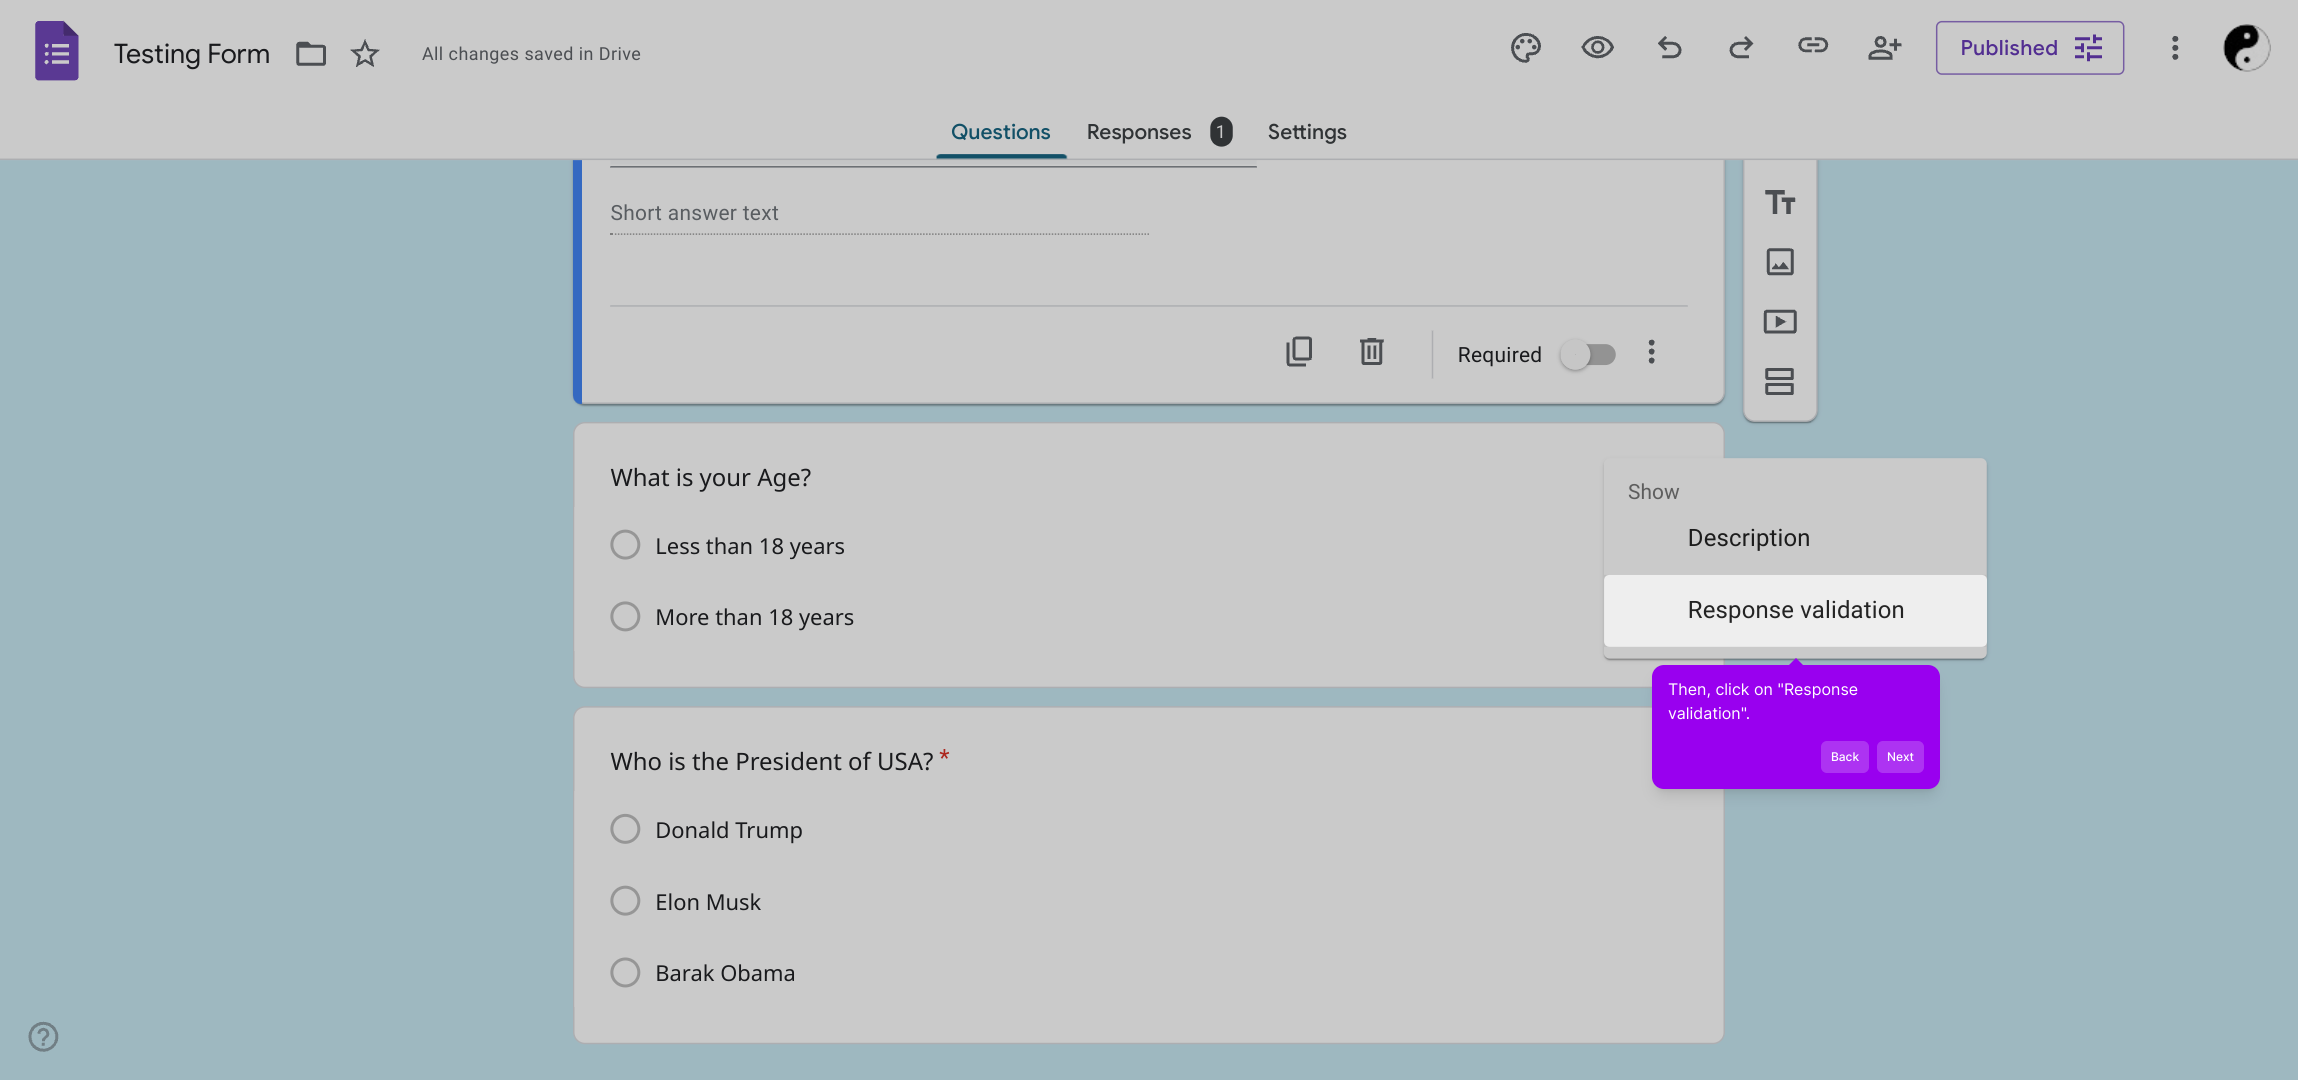Add video from side toolbar

(1779, 322)
